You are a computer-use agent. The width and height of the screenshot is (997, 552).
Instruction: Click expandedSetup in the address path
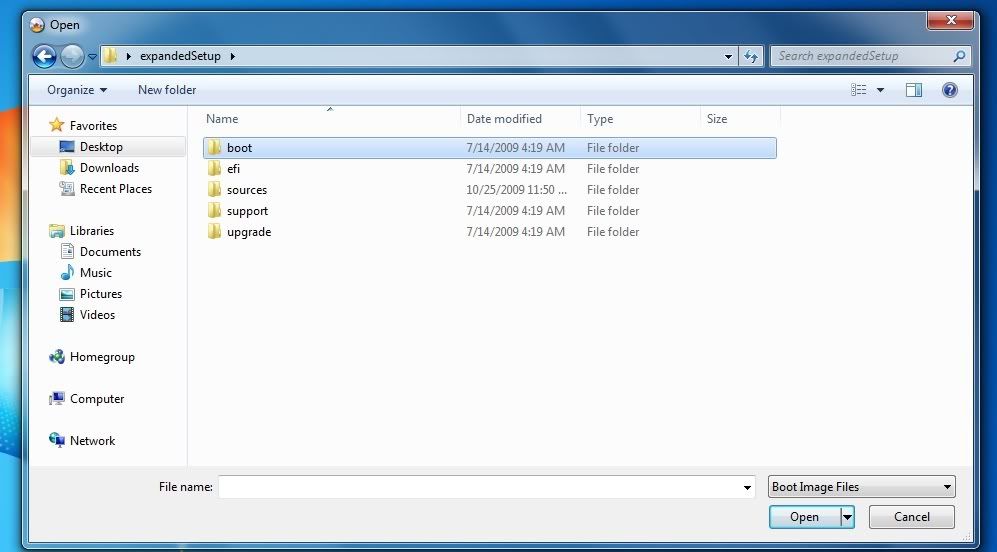point(180,56)
